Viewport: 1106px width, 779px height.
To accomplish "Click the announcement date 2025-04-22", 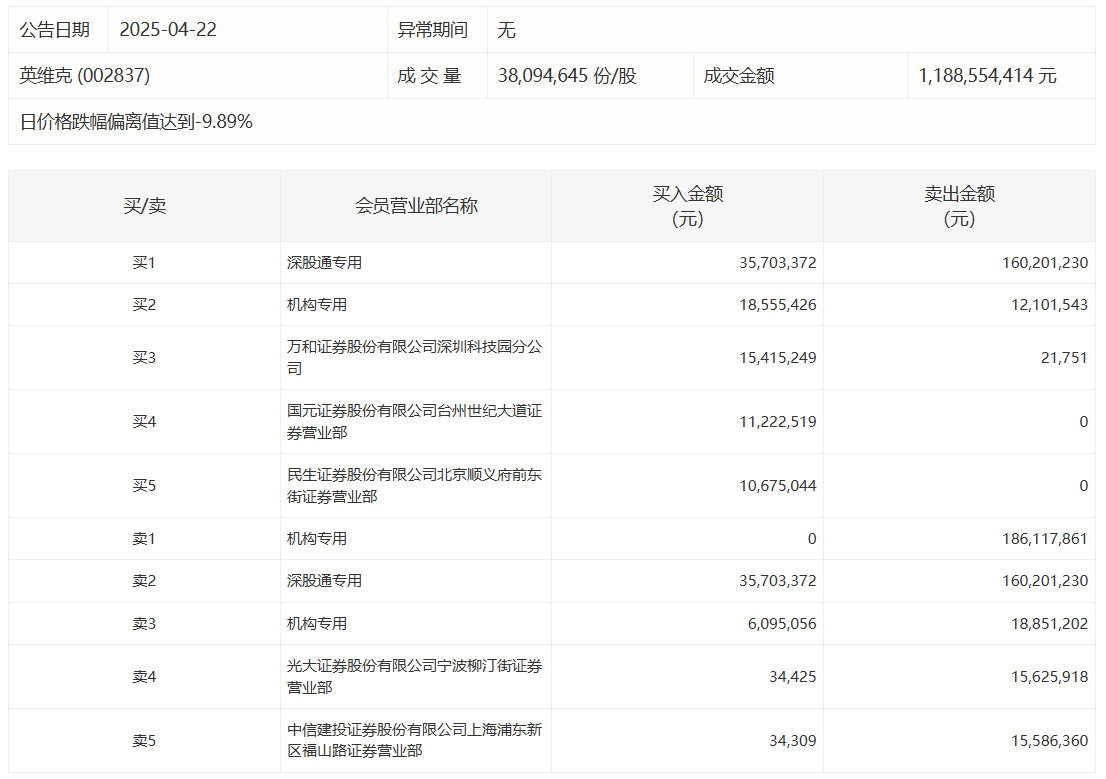I will click(x=168, y=30).
